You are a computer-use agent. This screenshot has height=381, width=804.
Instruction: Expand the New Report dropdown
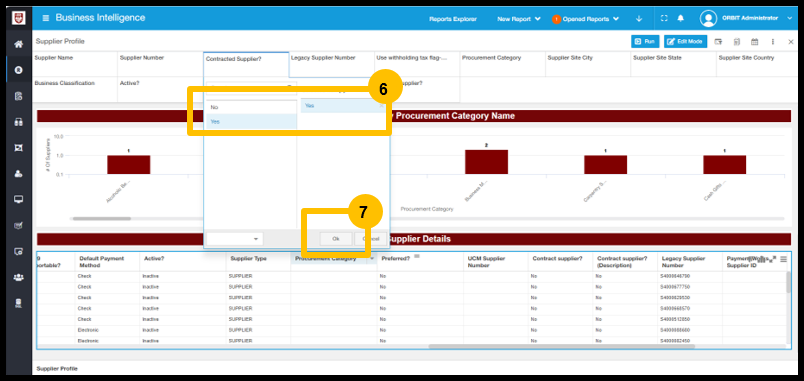518,19
